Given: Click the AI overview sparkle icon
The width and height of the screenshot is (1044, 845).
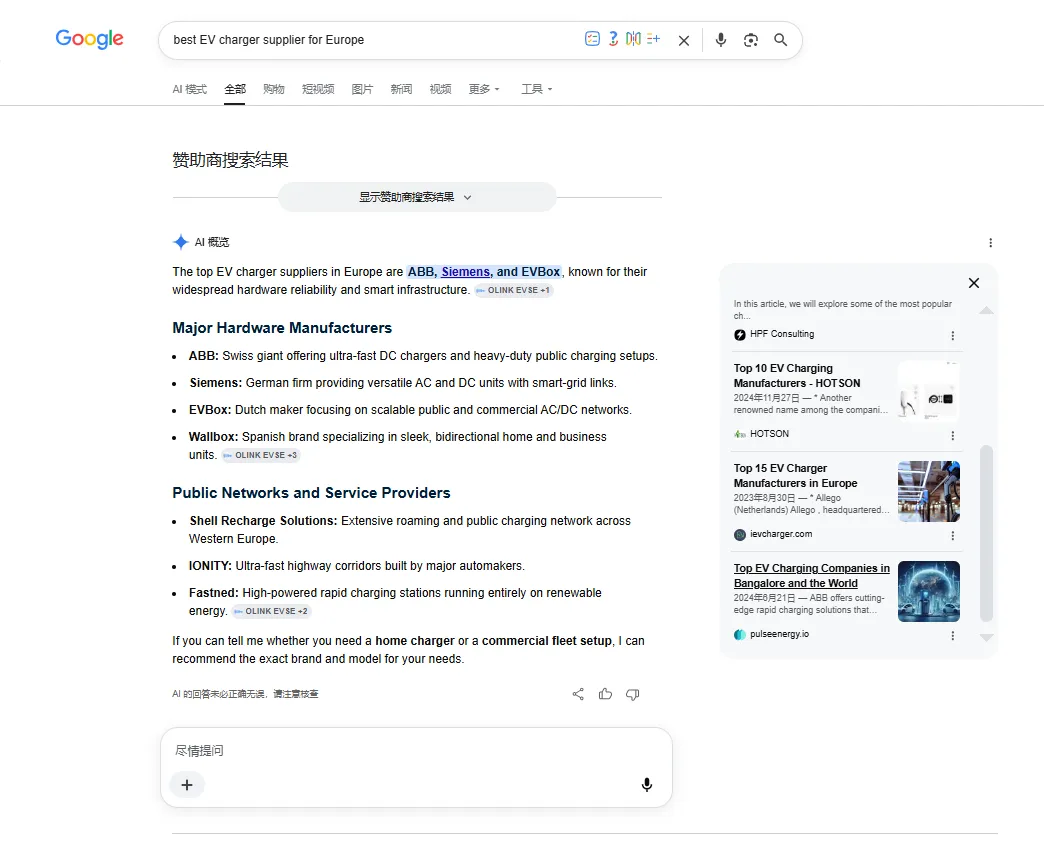Looking at the screenshot, I should click(x=180, y=242).
